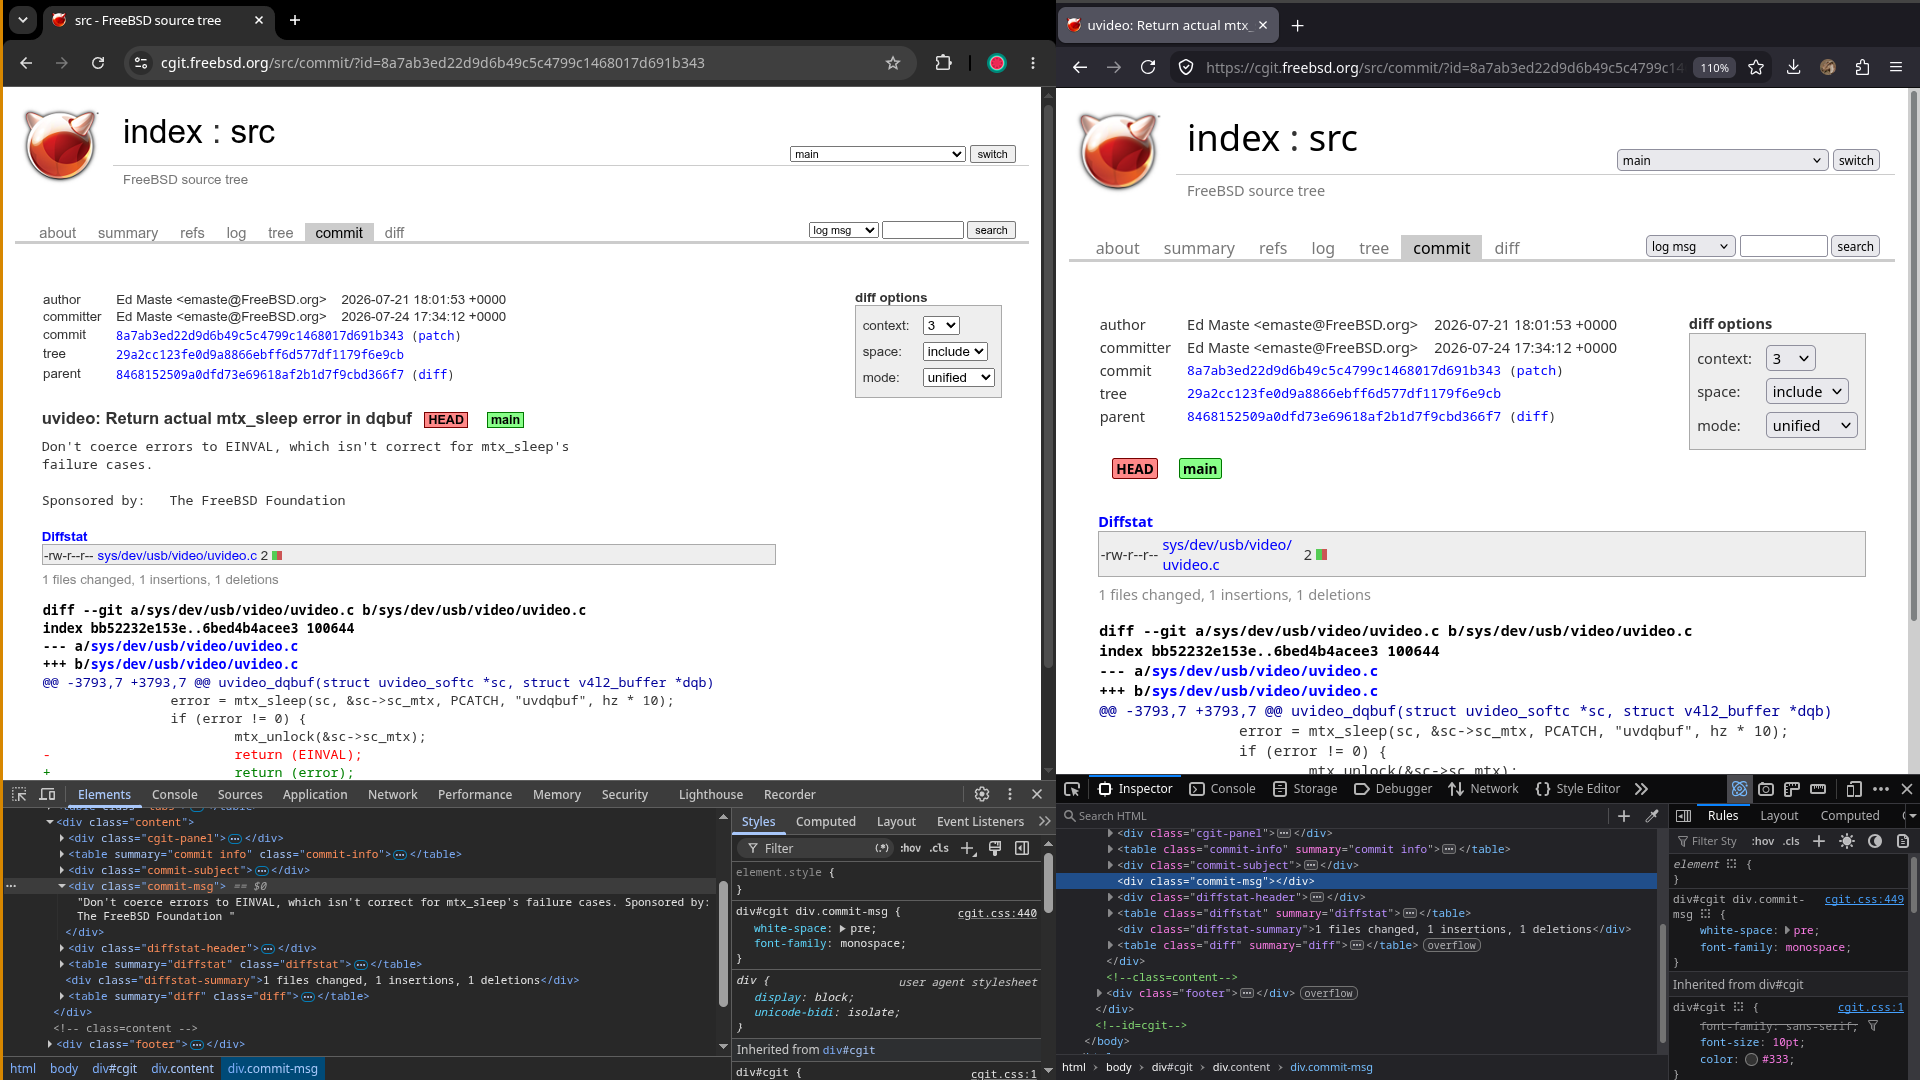This screenshot has height=1080, width=1920.
Task: Bookmark this page with Chrome star icon
Action: pyautogui.click(x=893, y=63)
